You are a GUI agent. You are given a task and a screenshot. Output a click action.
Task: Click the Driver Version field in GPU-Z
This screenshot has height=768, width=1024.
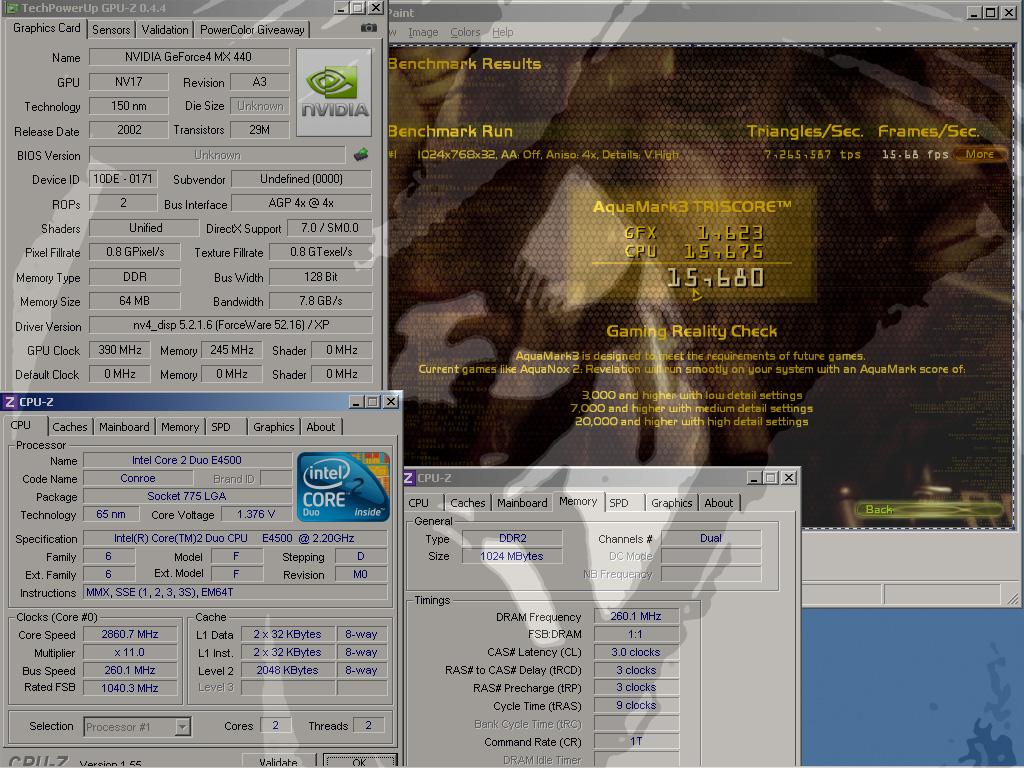[x=231, y=325]
